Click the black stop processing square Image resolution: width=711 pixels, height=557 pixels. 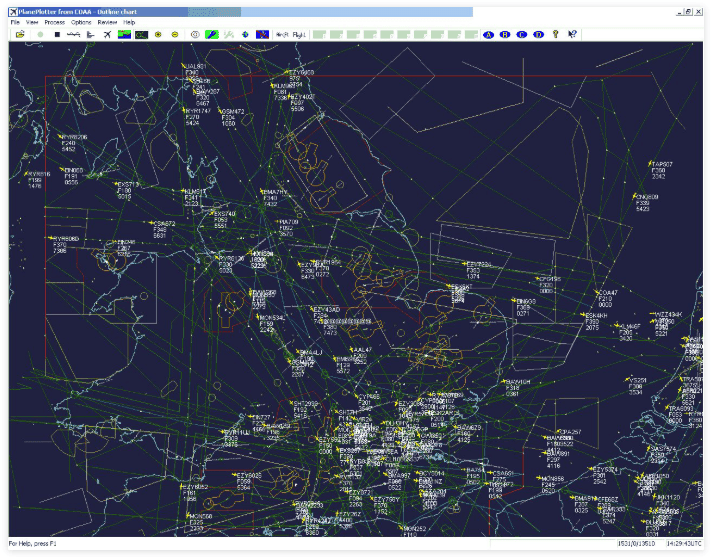pos(57,34)
